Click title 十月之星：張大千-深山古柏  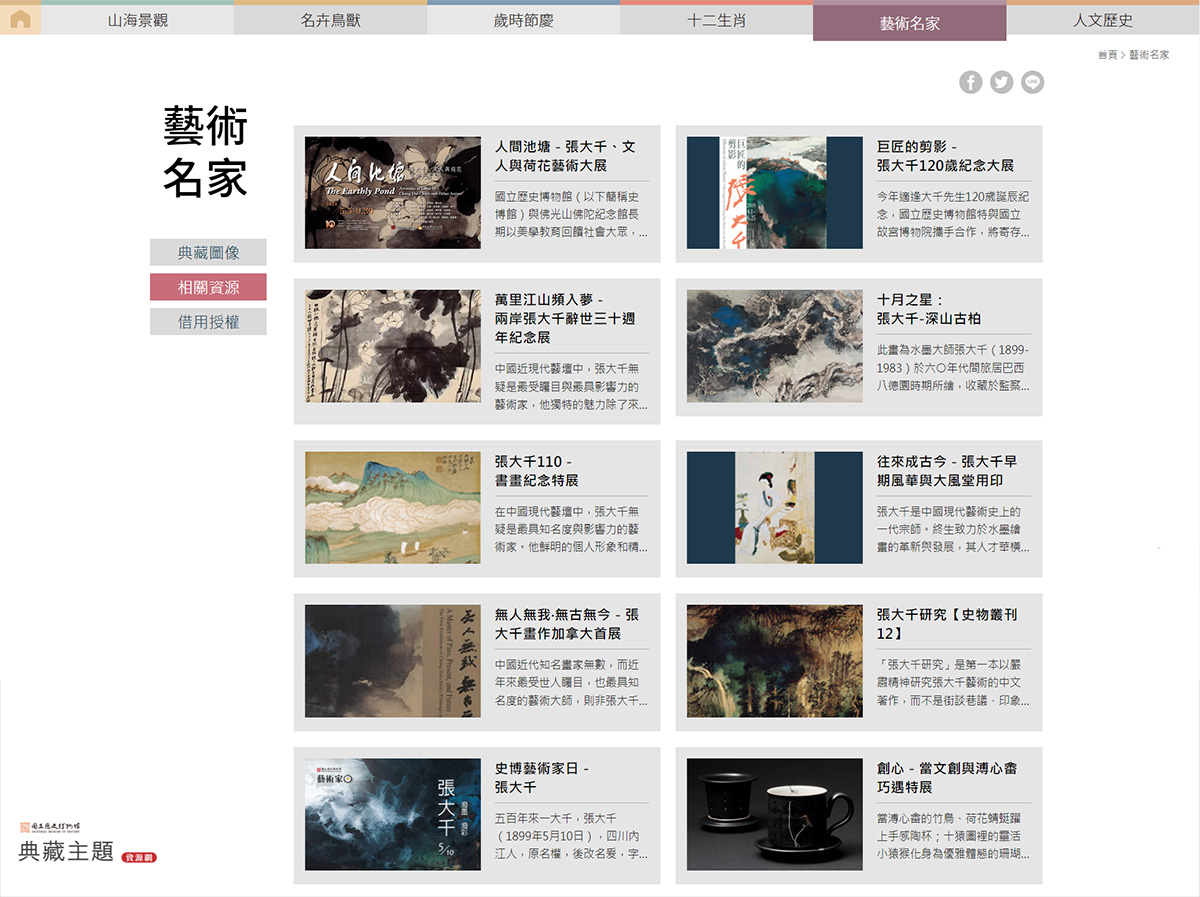(x=929, y=309)
